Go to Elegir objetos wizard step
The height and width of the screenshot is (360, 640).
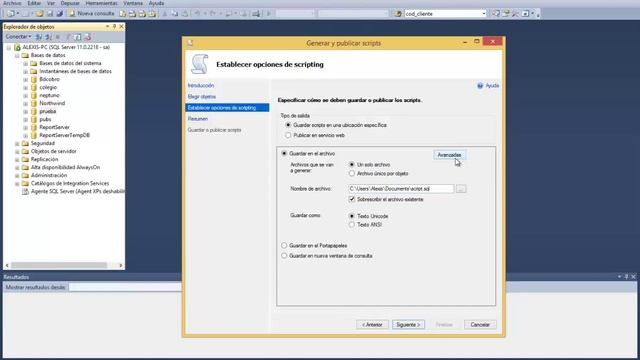202,97
